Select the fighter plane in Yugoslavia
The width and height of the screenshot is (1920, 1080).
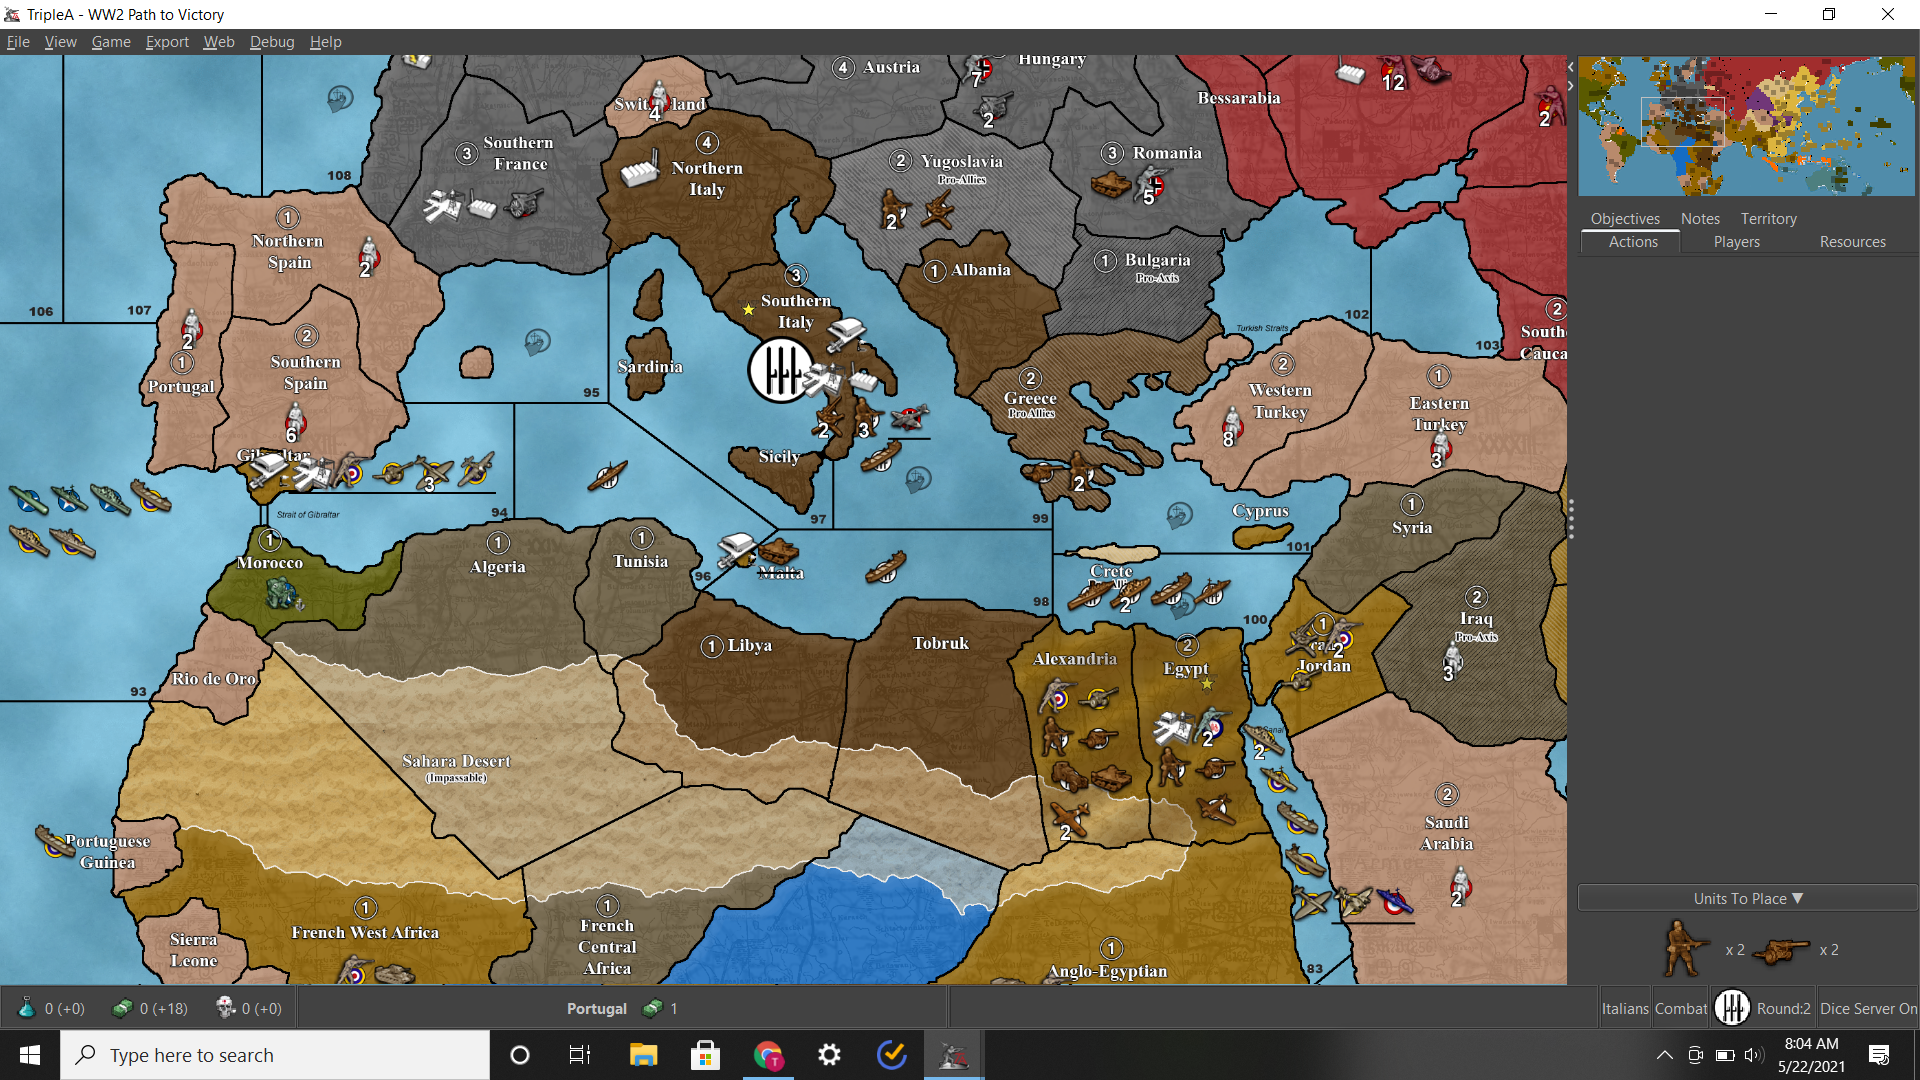(x=938, y=211)
